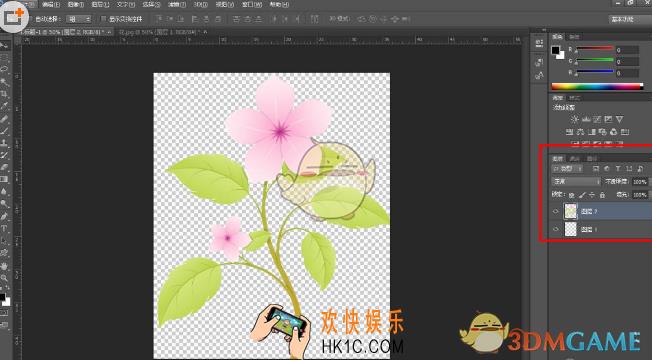Toggle the 显示变换控件 checkbox
The image size is (652, 360).
(x=104, y=19)
